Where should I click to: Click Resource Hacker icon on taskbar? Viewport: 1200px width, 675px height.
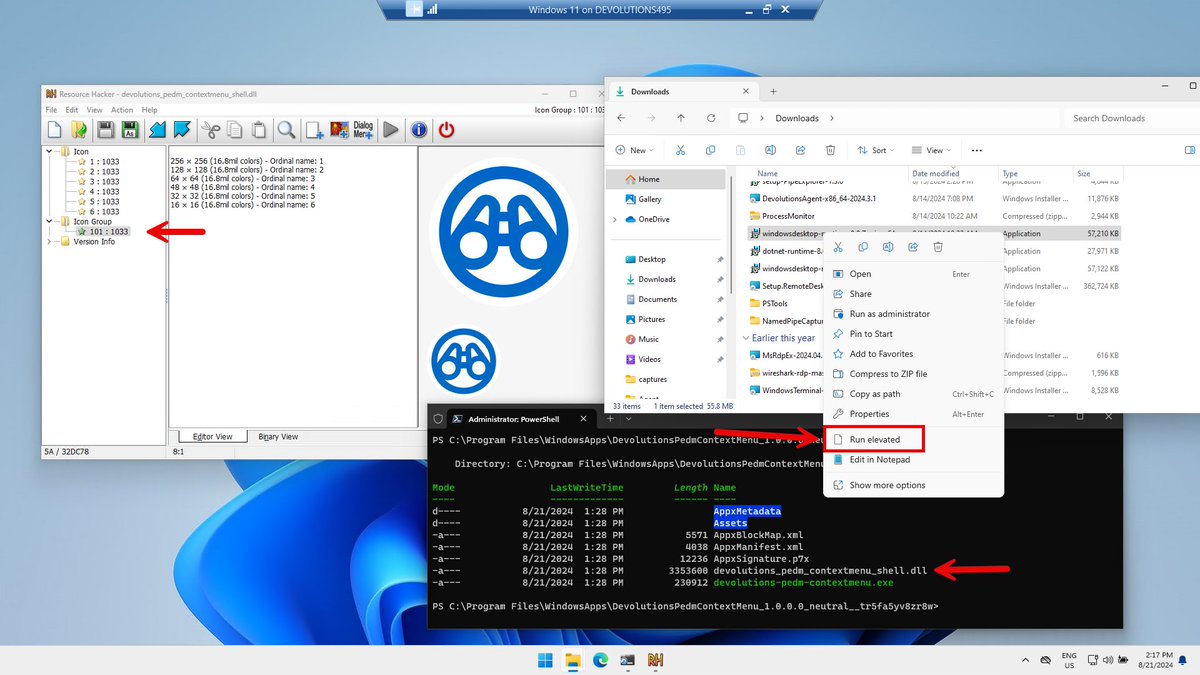coord(657,660)
